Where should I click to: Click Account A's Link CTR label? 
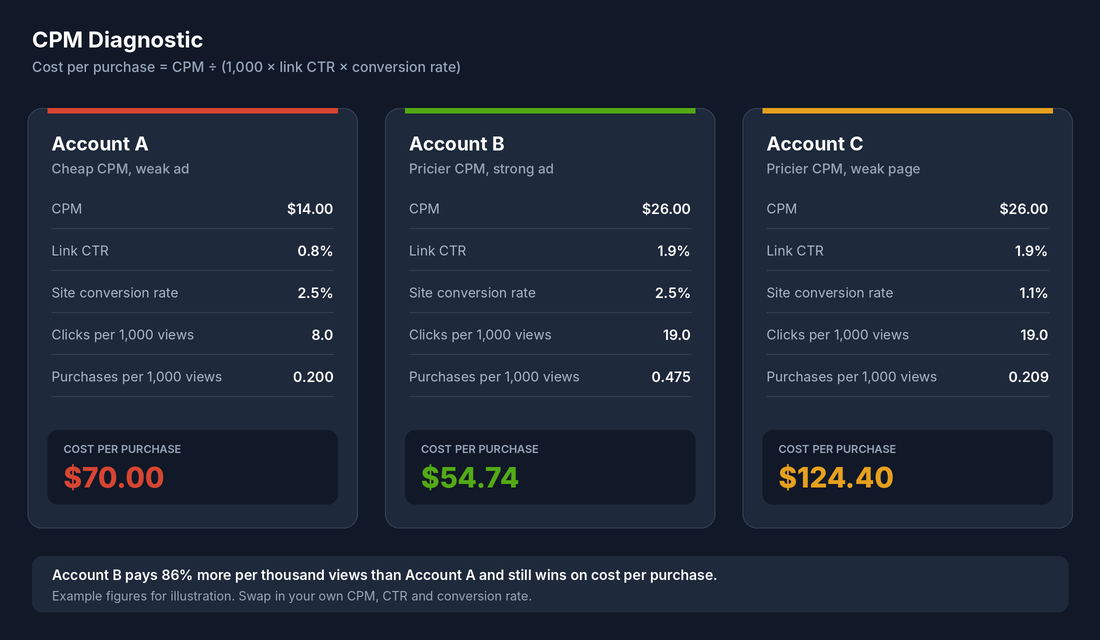80,251
